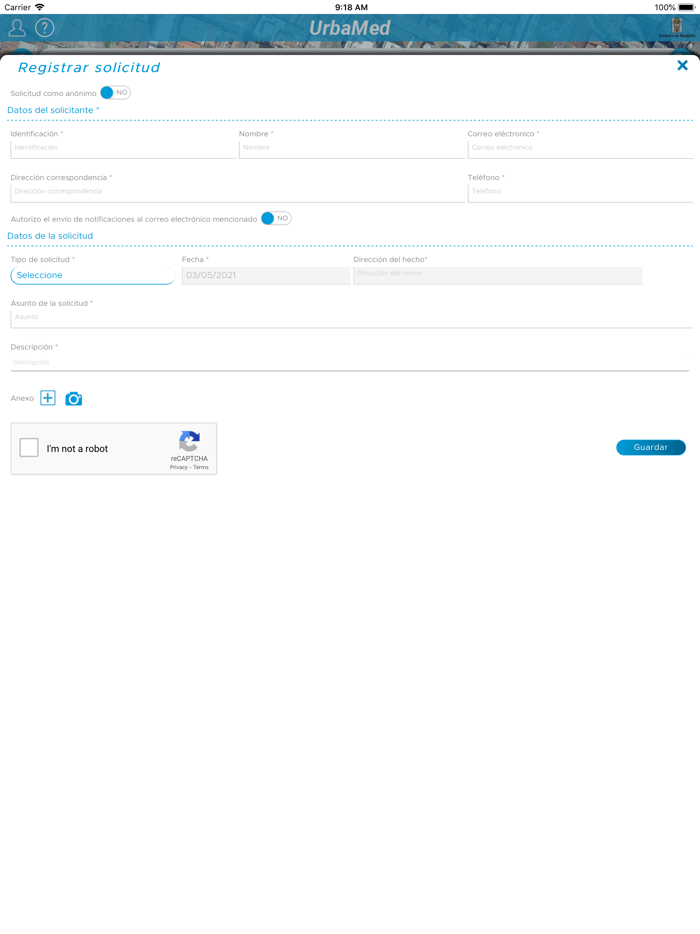Toggle email notifications authorization switch
This screenshot has width=700, height=934.
point(276,219)
